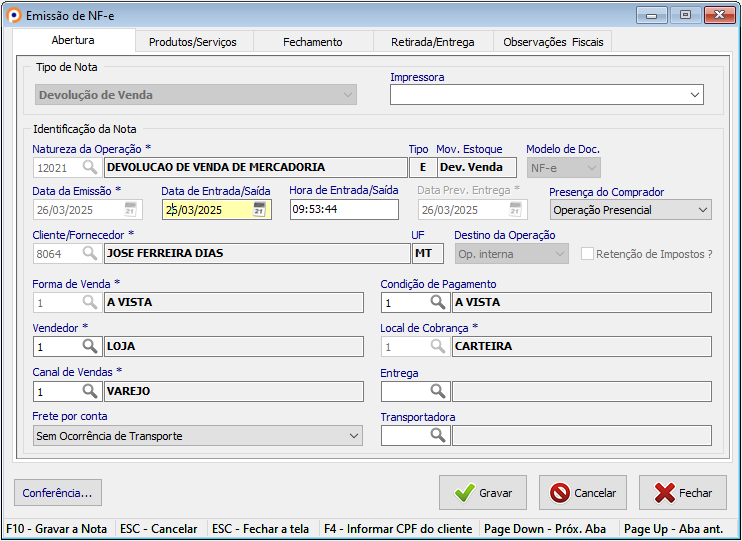742x541 pixels.
Task: Open calendar for Data de Entrada/Saída
Action: (x=259, y=210)
